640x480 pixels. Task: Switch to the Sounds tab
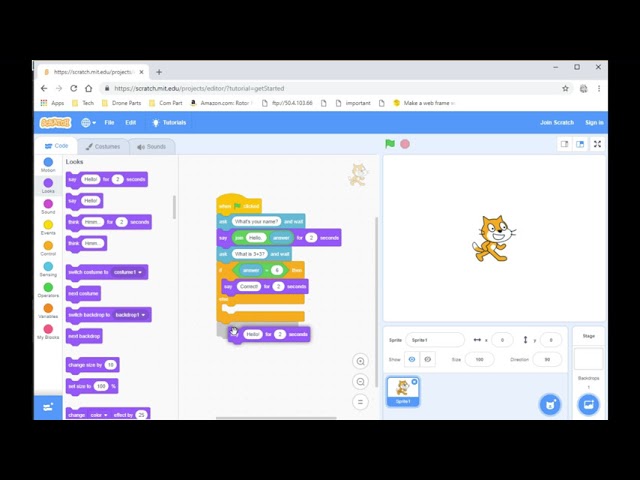[x=151, y=147]
